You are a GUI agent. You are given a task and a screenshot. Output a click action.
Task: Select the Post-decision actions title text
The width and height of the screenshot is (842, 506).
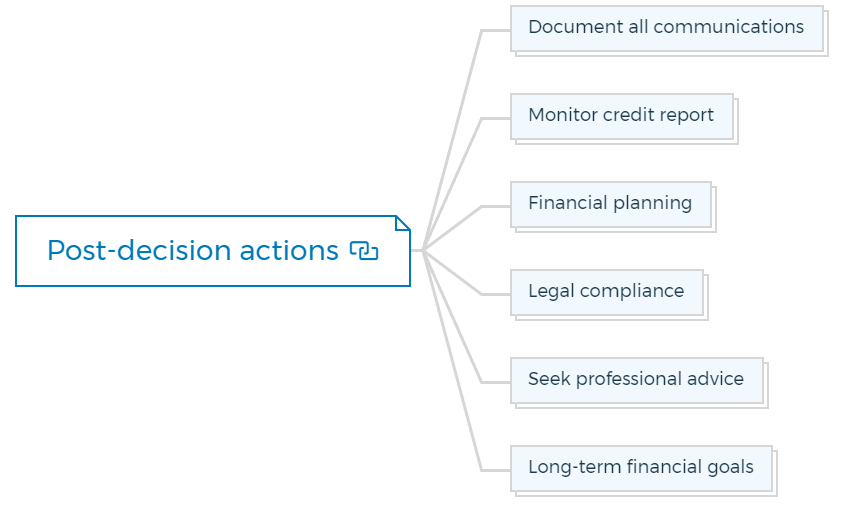click(193, 250)
